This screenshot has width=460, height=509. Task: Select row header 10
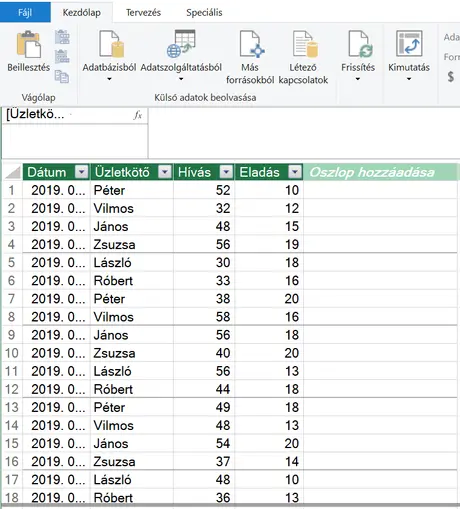(12, 353)
